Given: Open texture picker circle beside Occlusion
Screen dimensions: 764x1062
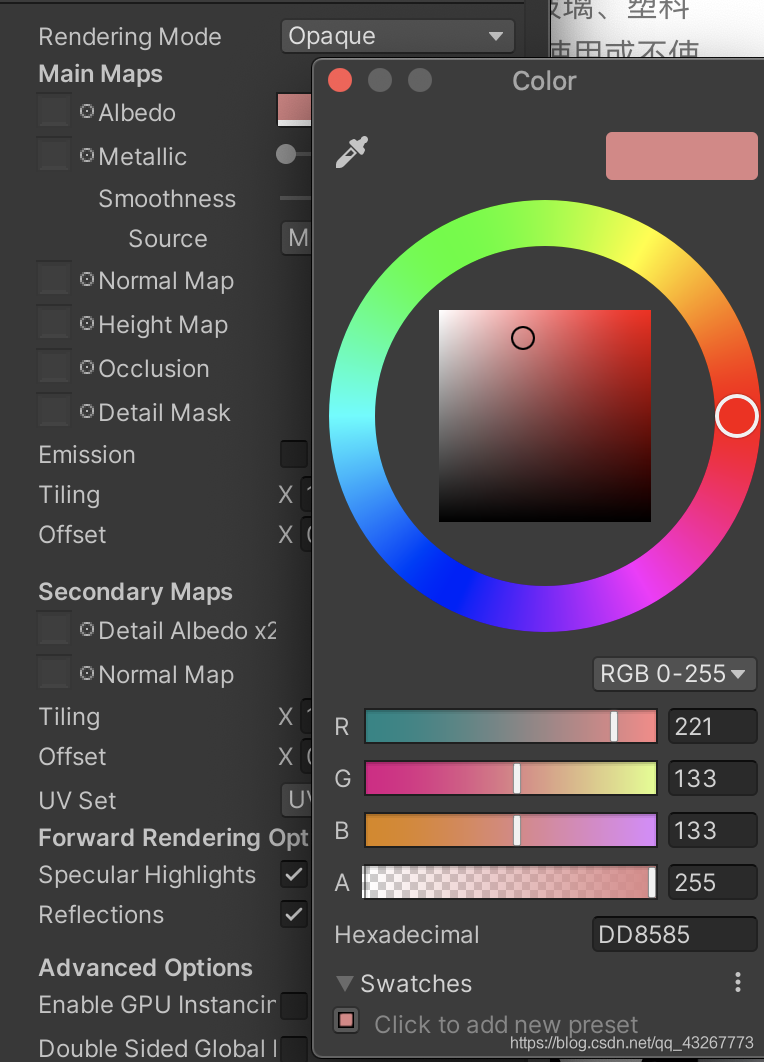Looking at the screenshot, I should click(86, 368).
